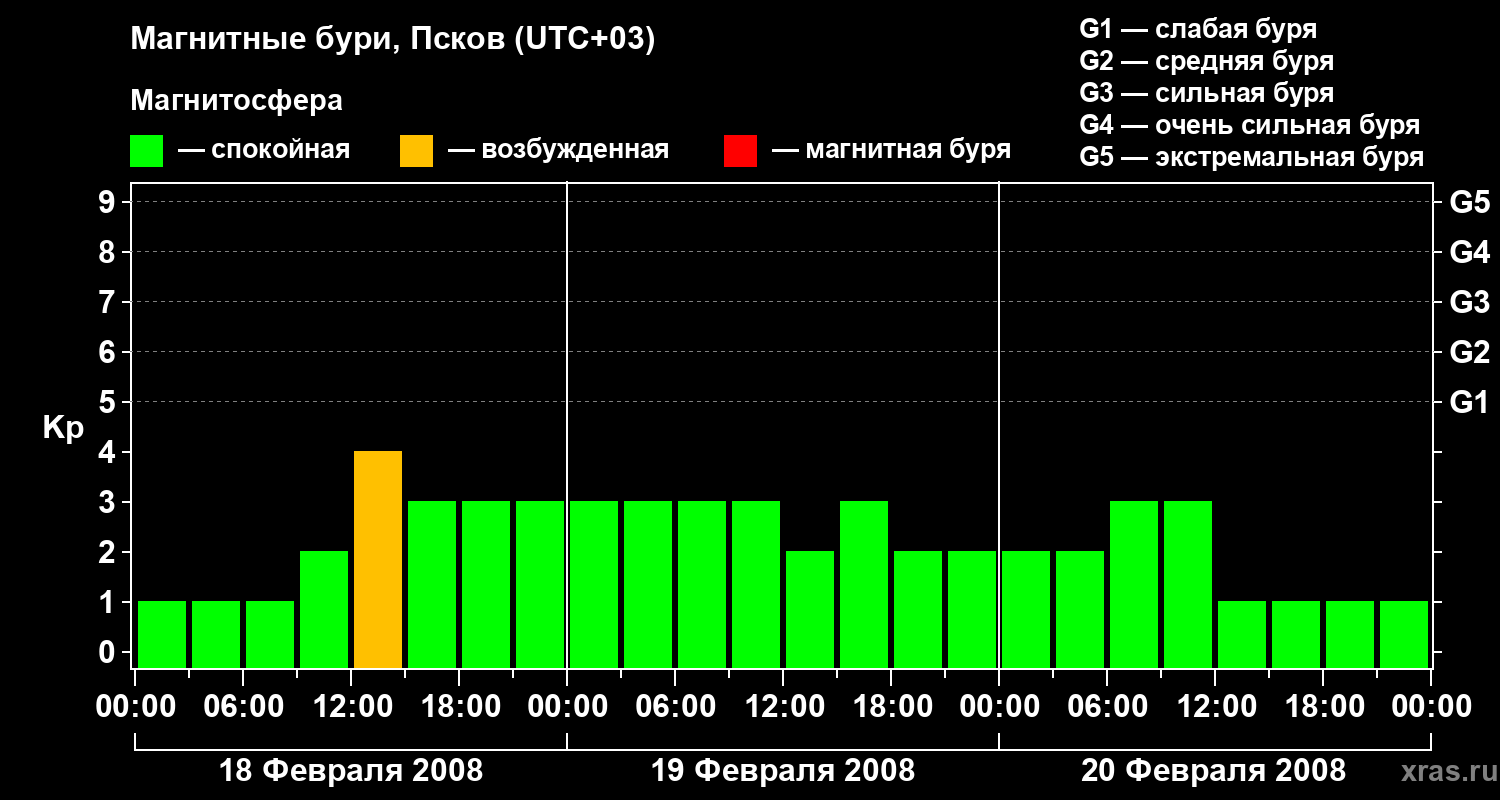Click the 'G1' label on the right axis
1500x800 pixels.
click(1470, 403)
